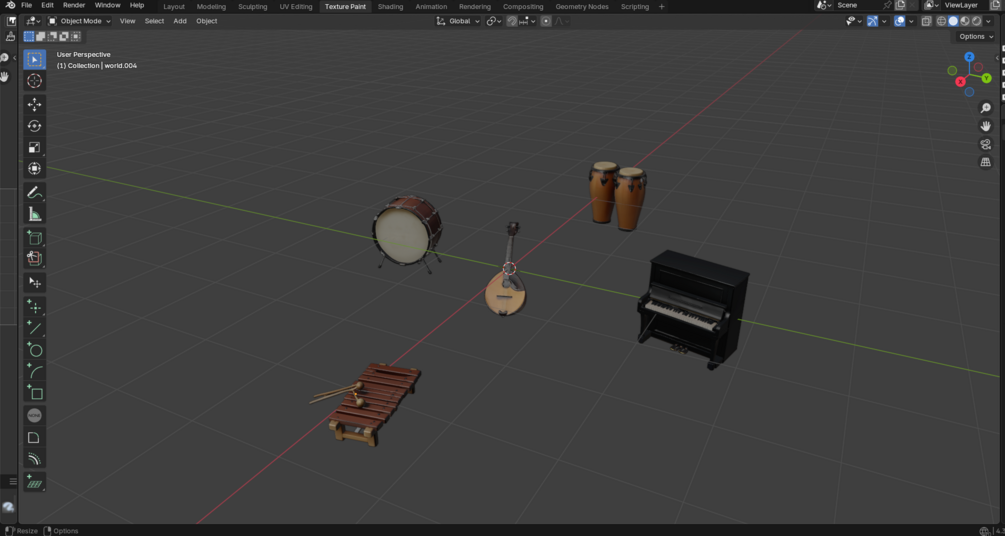Switch to the Shading workspace tab

point(390,6)
